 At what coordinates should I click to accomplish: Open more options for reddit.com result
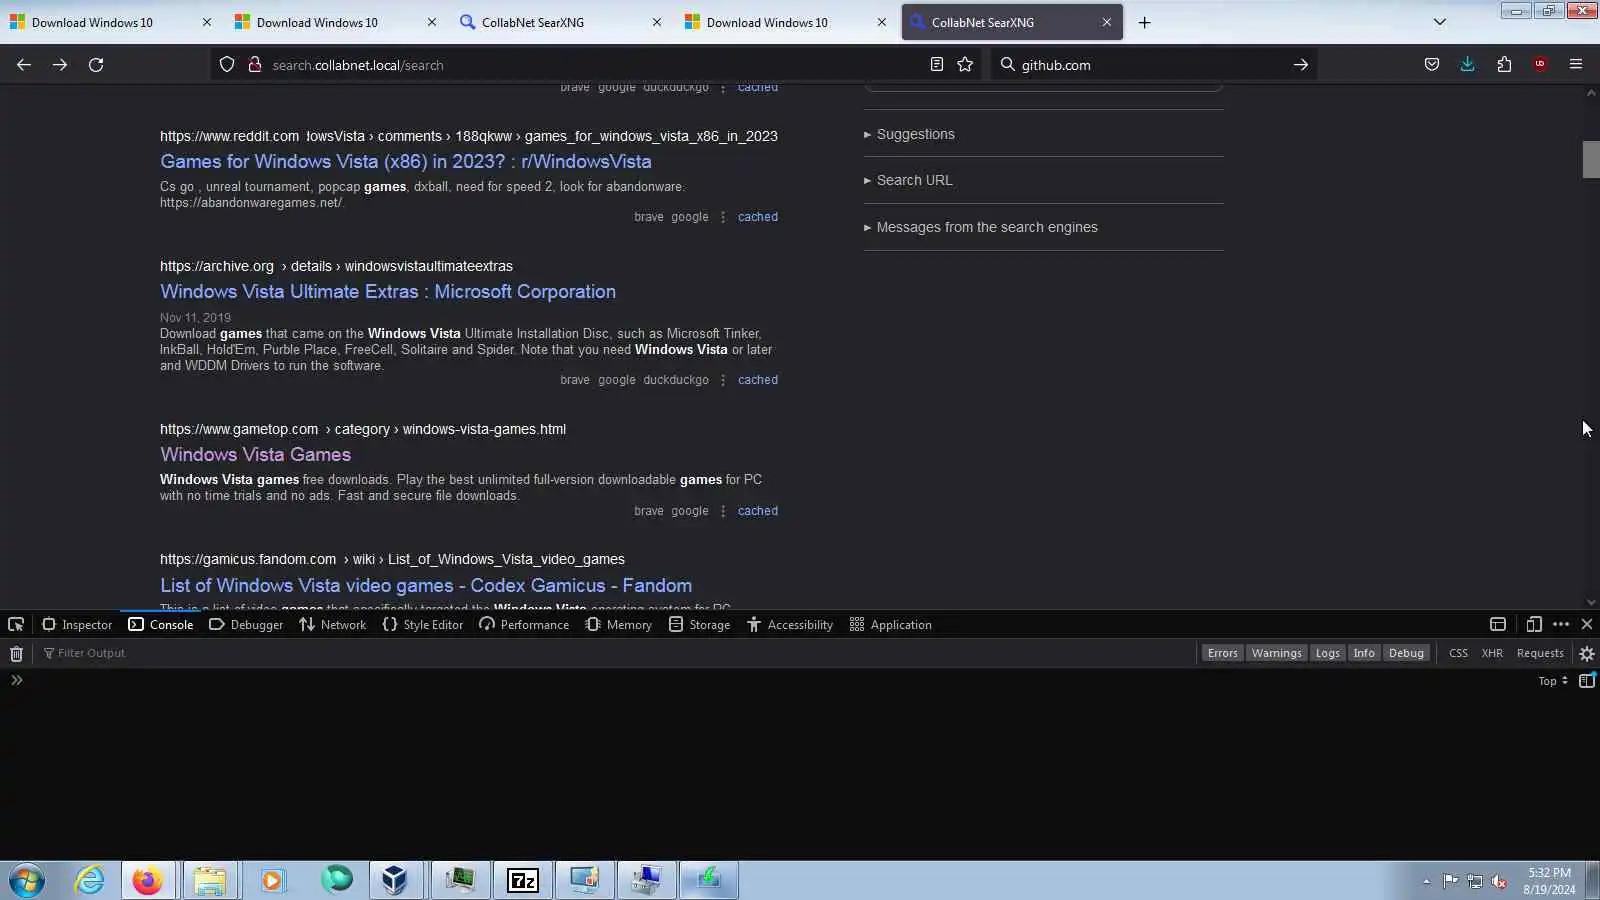(x=723, y=217)
